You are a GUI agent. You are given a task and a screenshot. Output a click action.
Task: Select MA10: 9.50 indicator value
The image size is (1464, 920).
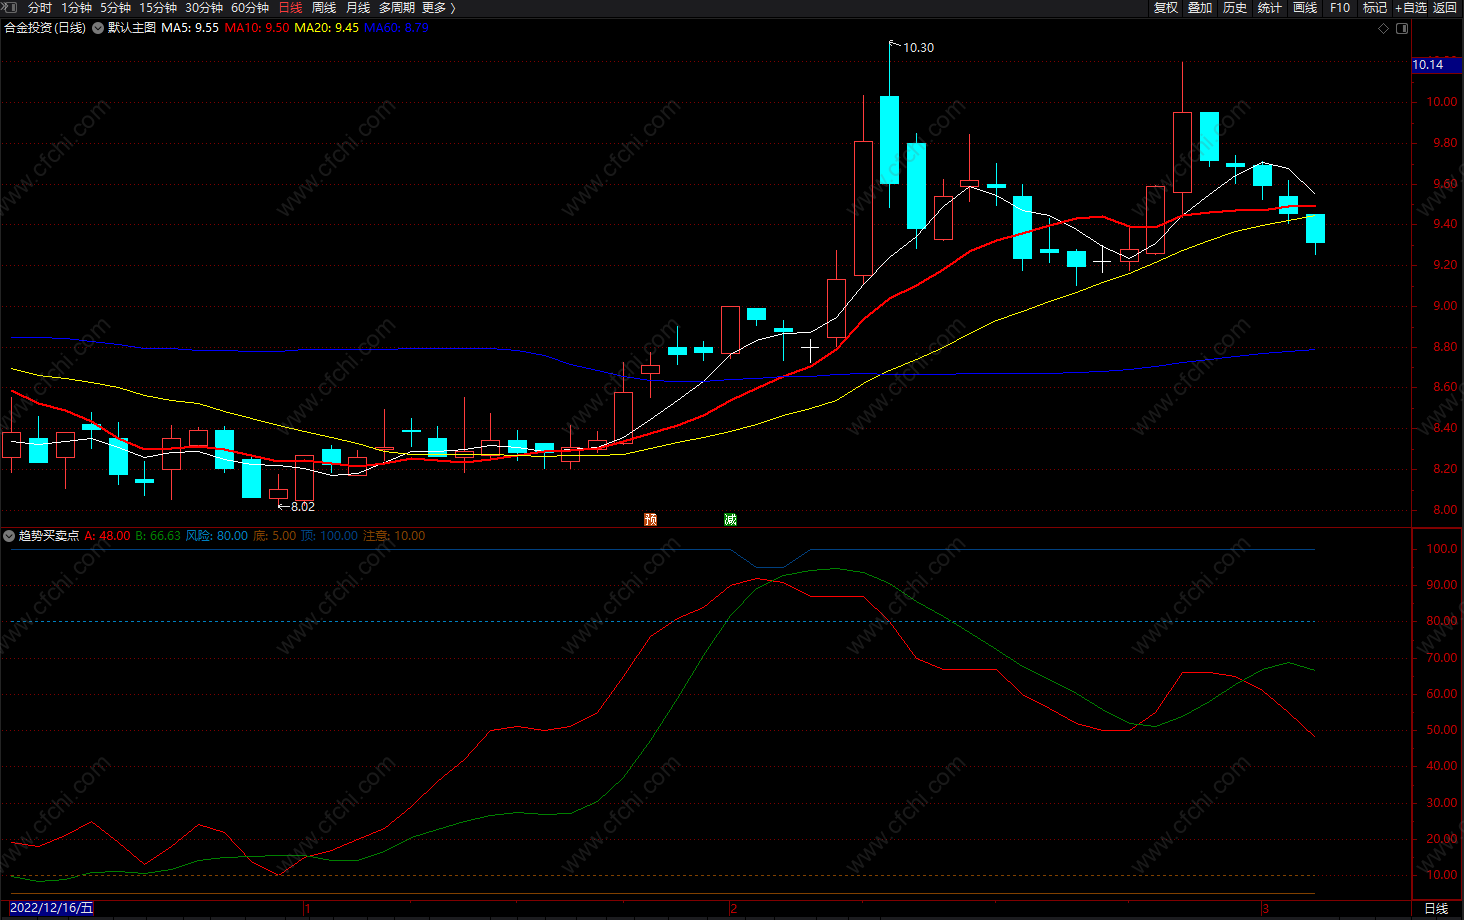(257, 28)
